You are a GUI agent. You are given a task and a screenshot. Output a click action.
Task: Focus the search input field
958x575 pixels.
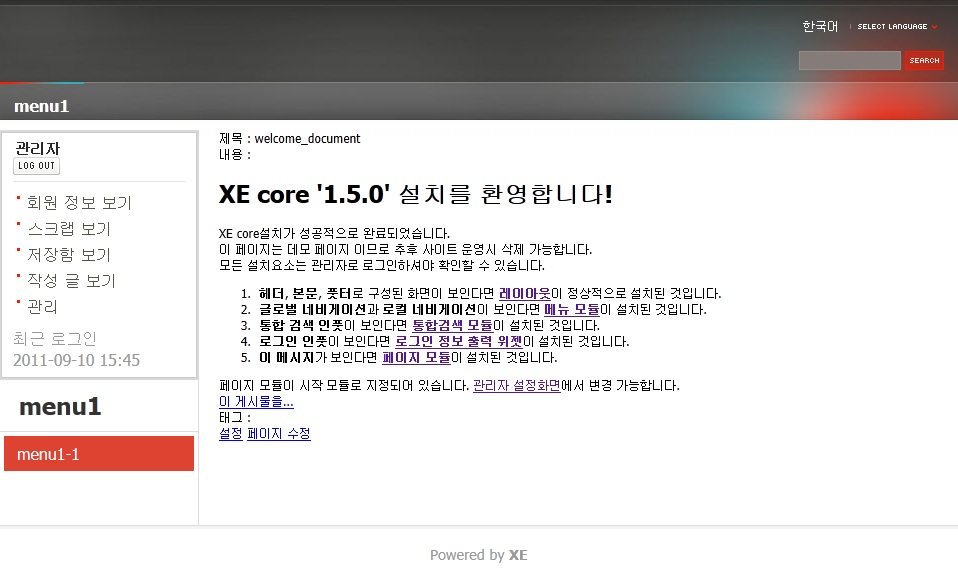point(849,60)
